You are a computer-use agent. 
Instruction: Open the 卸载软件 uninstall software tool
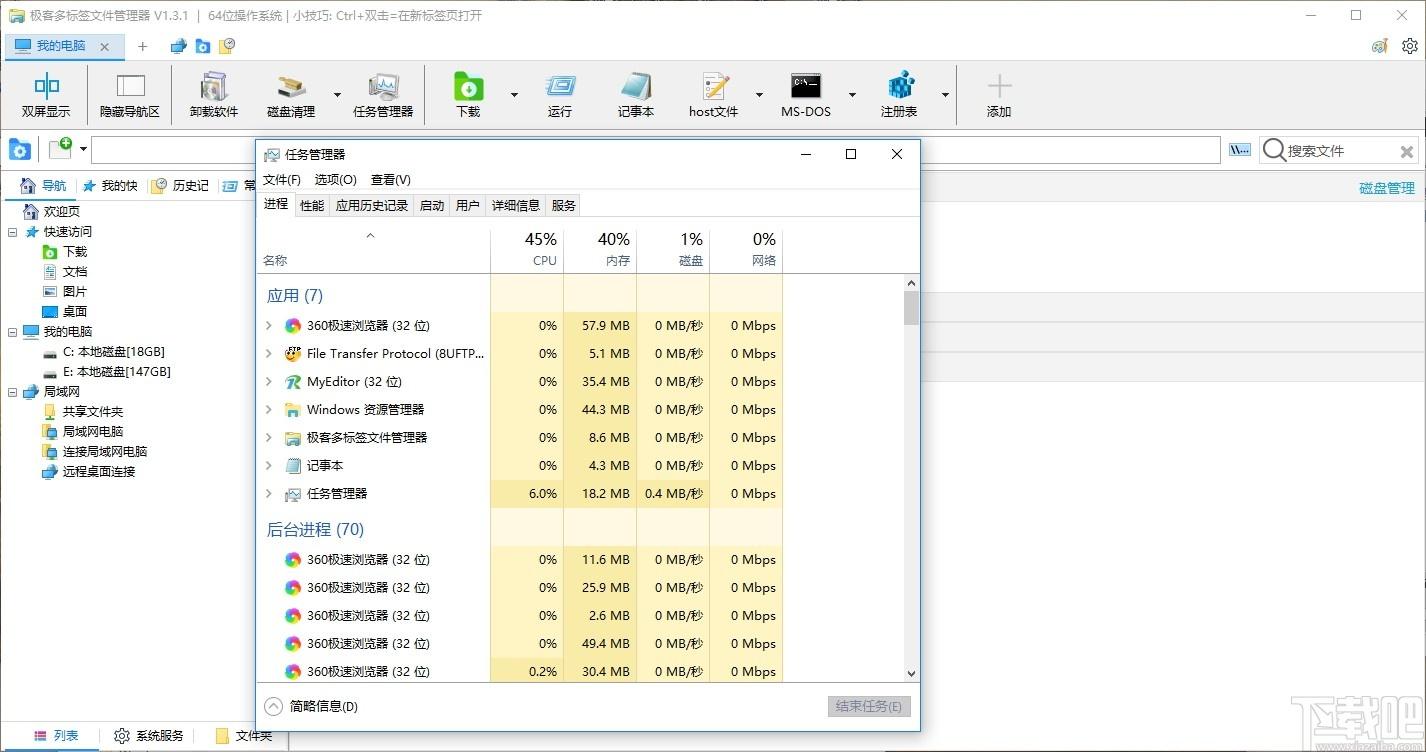pyautogui.click(x=214, y=95)
